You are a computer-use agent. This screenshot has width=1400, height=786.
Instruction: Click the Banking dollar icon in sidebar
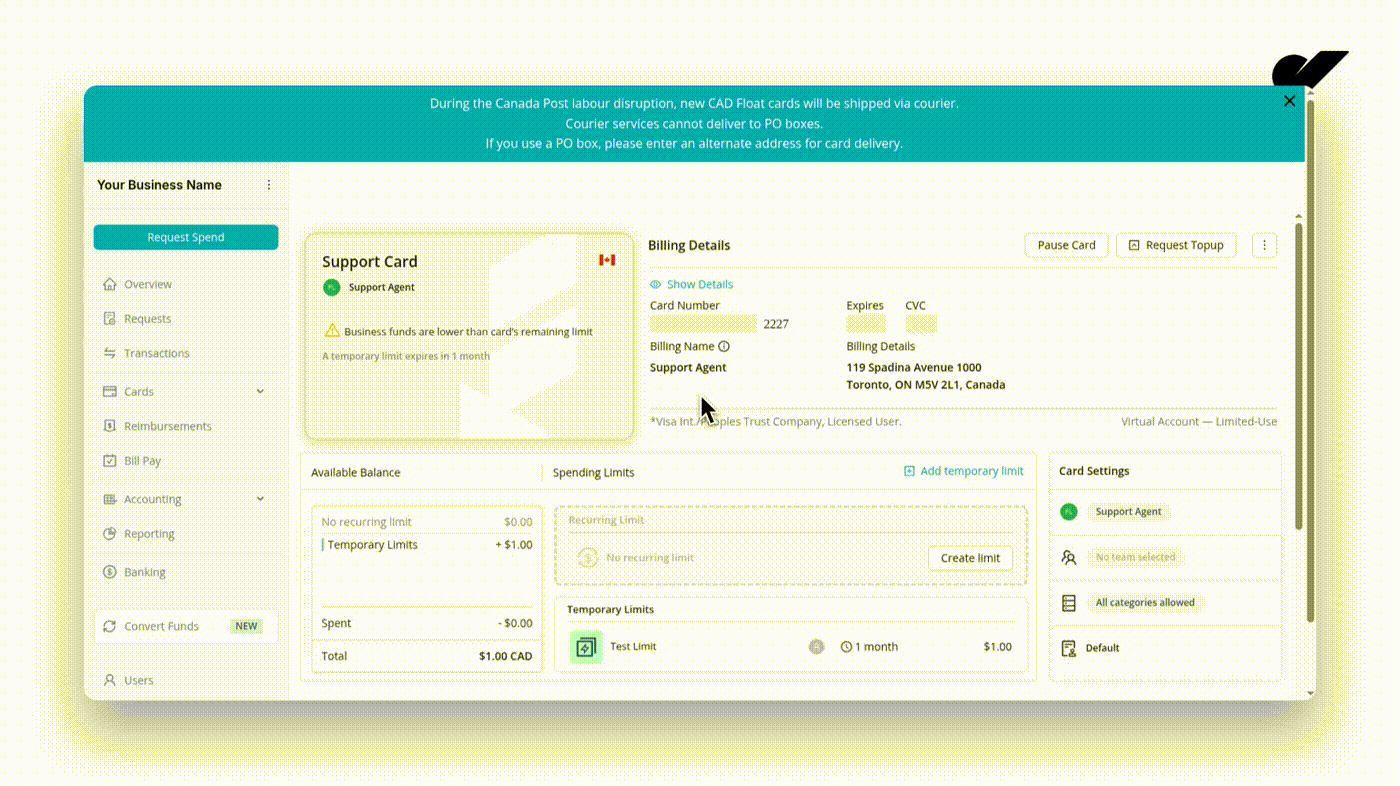coord(110,572)
